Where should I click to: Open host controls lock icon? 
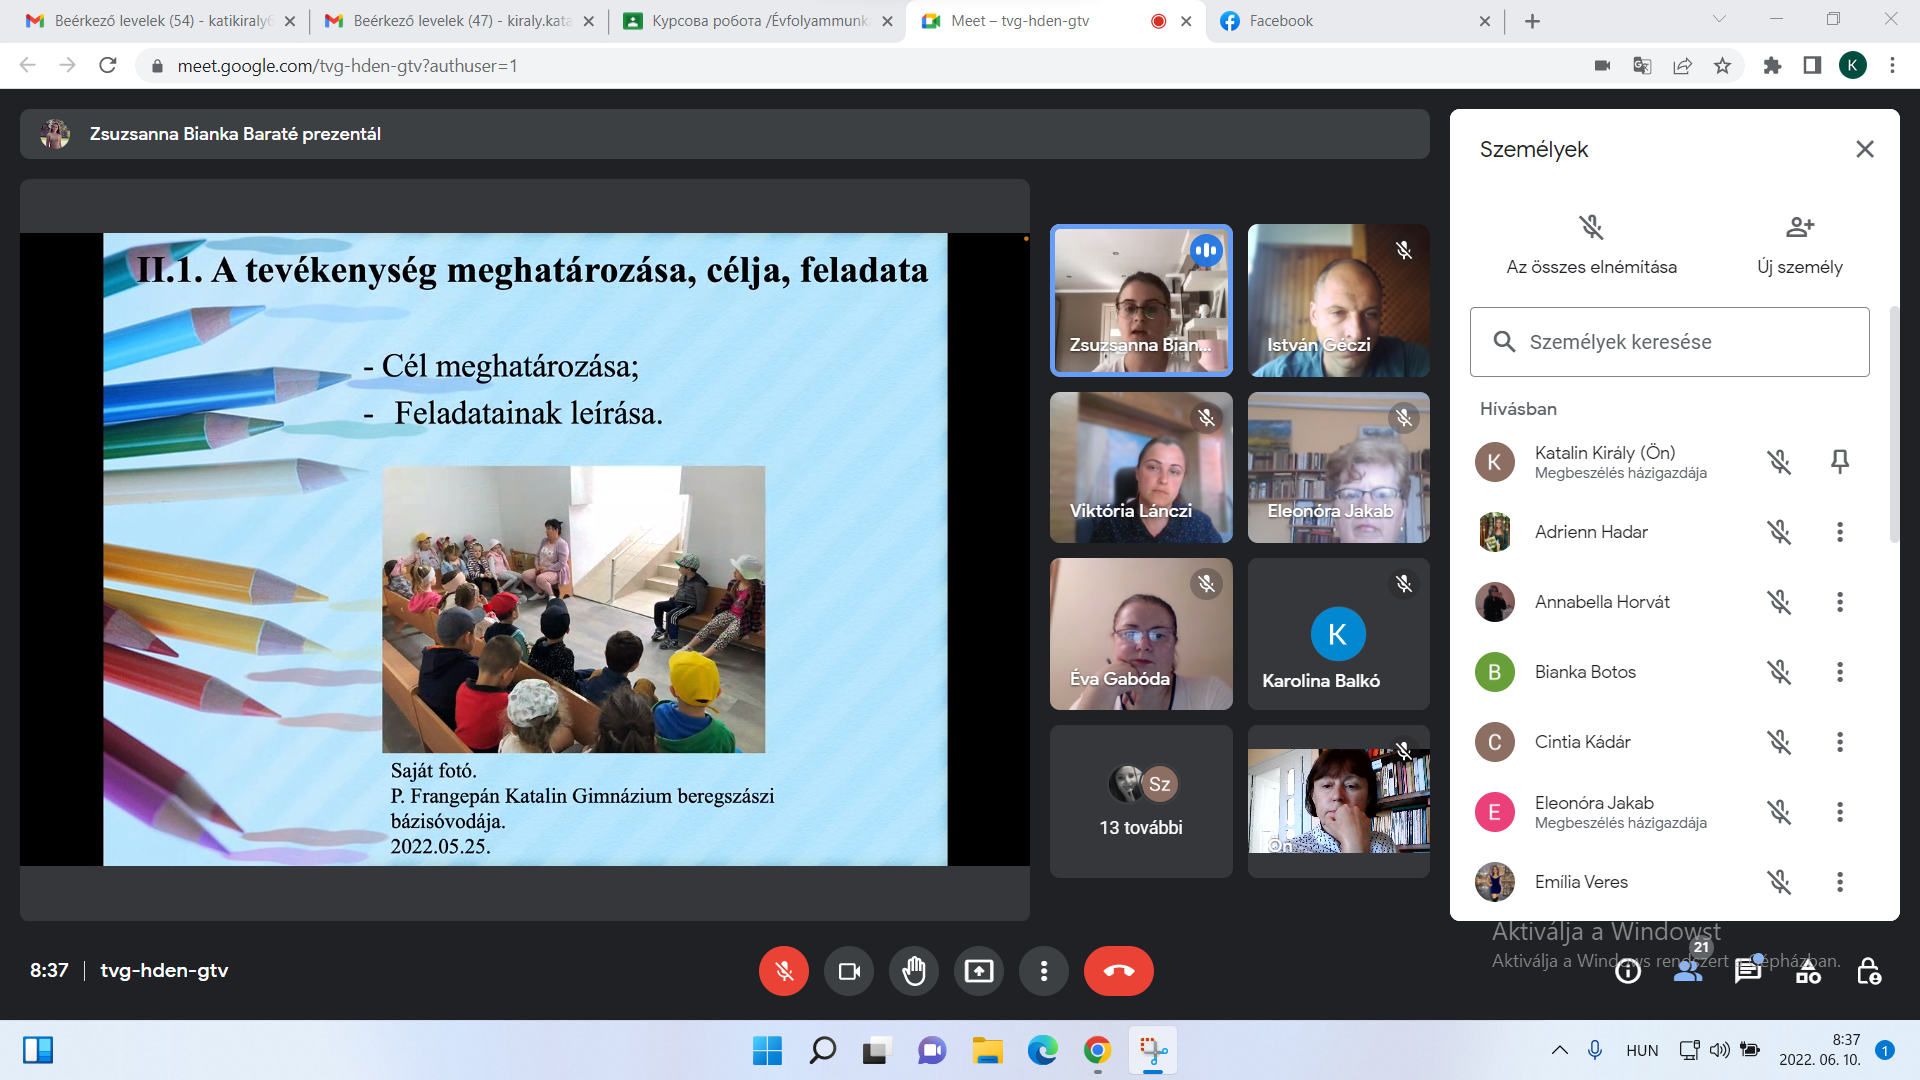1868,971
